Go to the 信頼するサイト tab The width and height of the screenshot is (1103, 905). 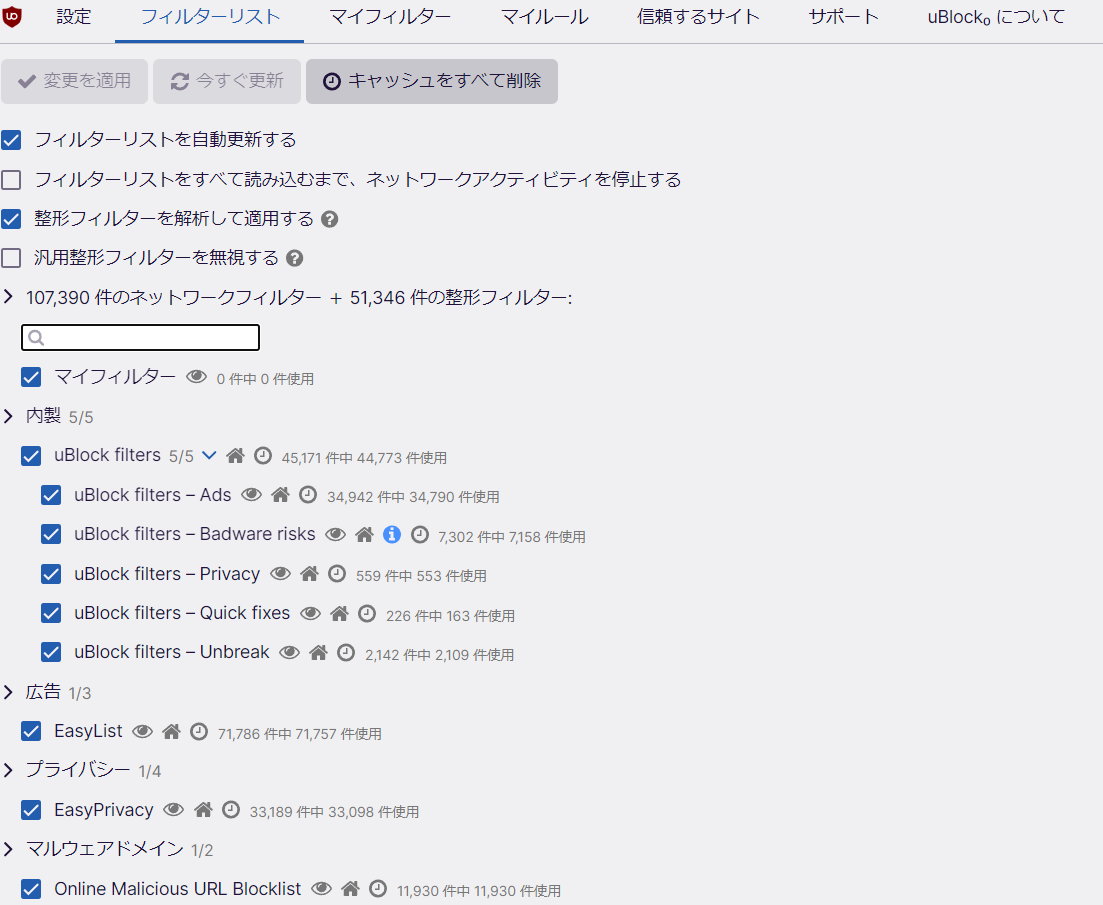pos(698,17)
